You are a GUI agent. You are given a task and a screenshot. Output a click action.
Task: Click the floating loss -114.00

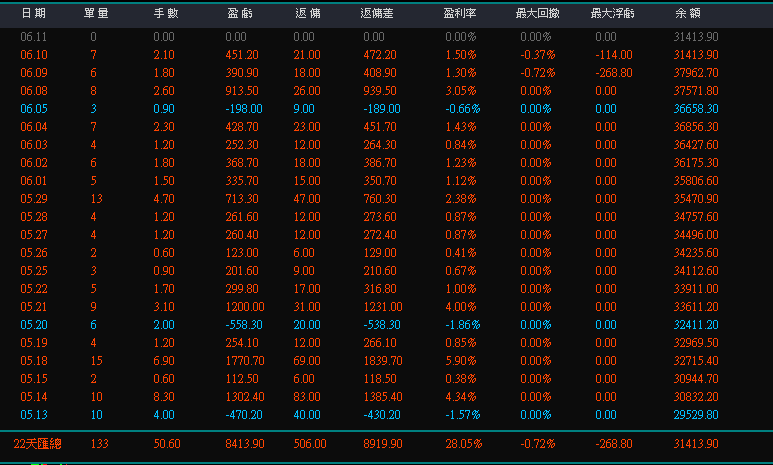[613, 55]
